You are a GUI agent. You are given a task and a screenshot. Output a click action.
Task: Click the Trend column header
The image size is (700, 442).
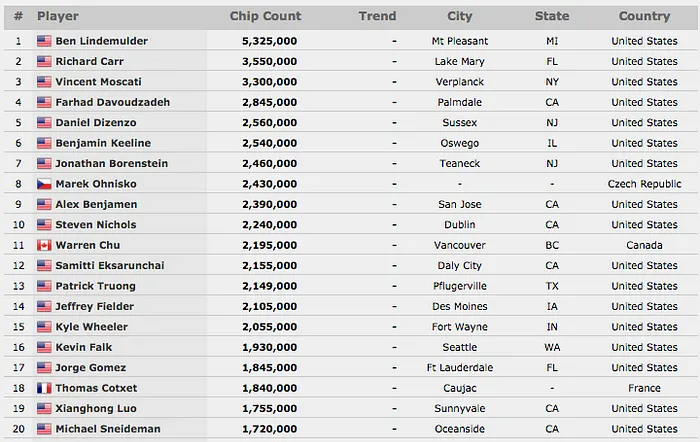tap(377, 16)
